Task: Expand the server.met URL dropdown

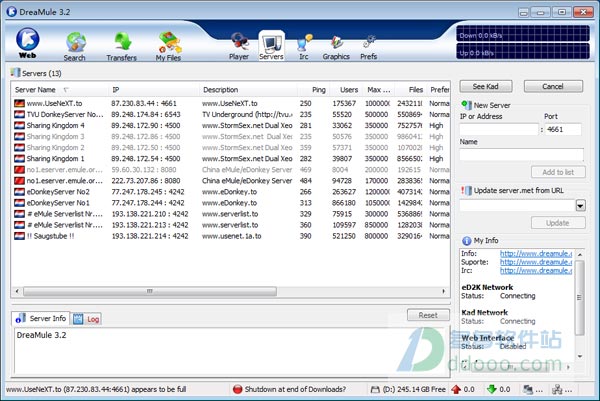Action: (x=580, y=206)
